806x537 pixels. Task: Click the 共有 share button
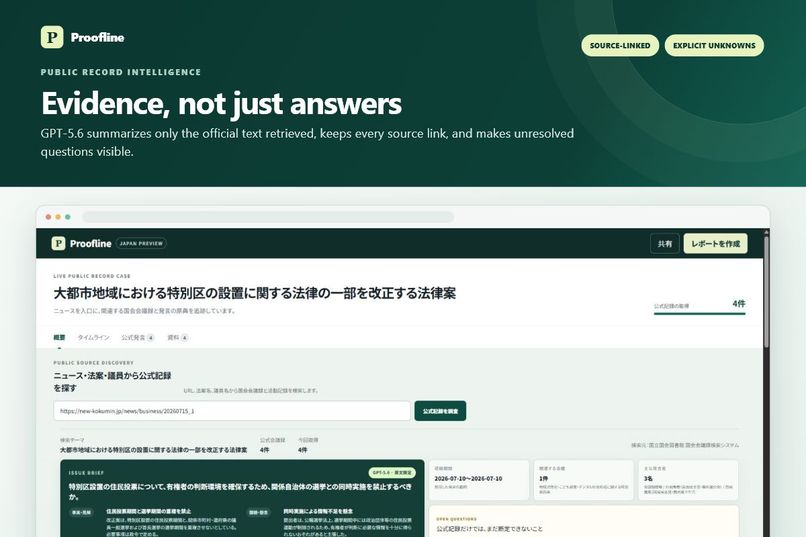click(665, 244)
